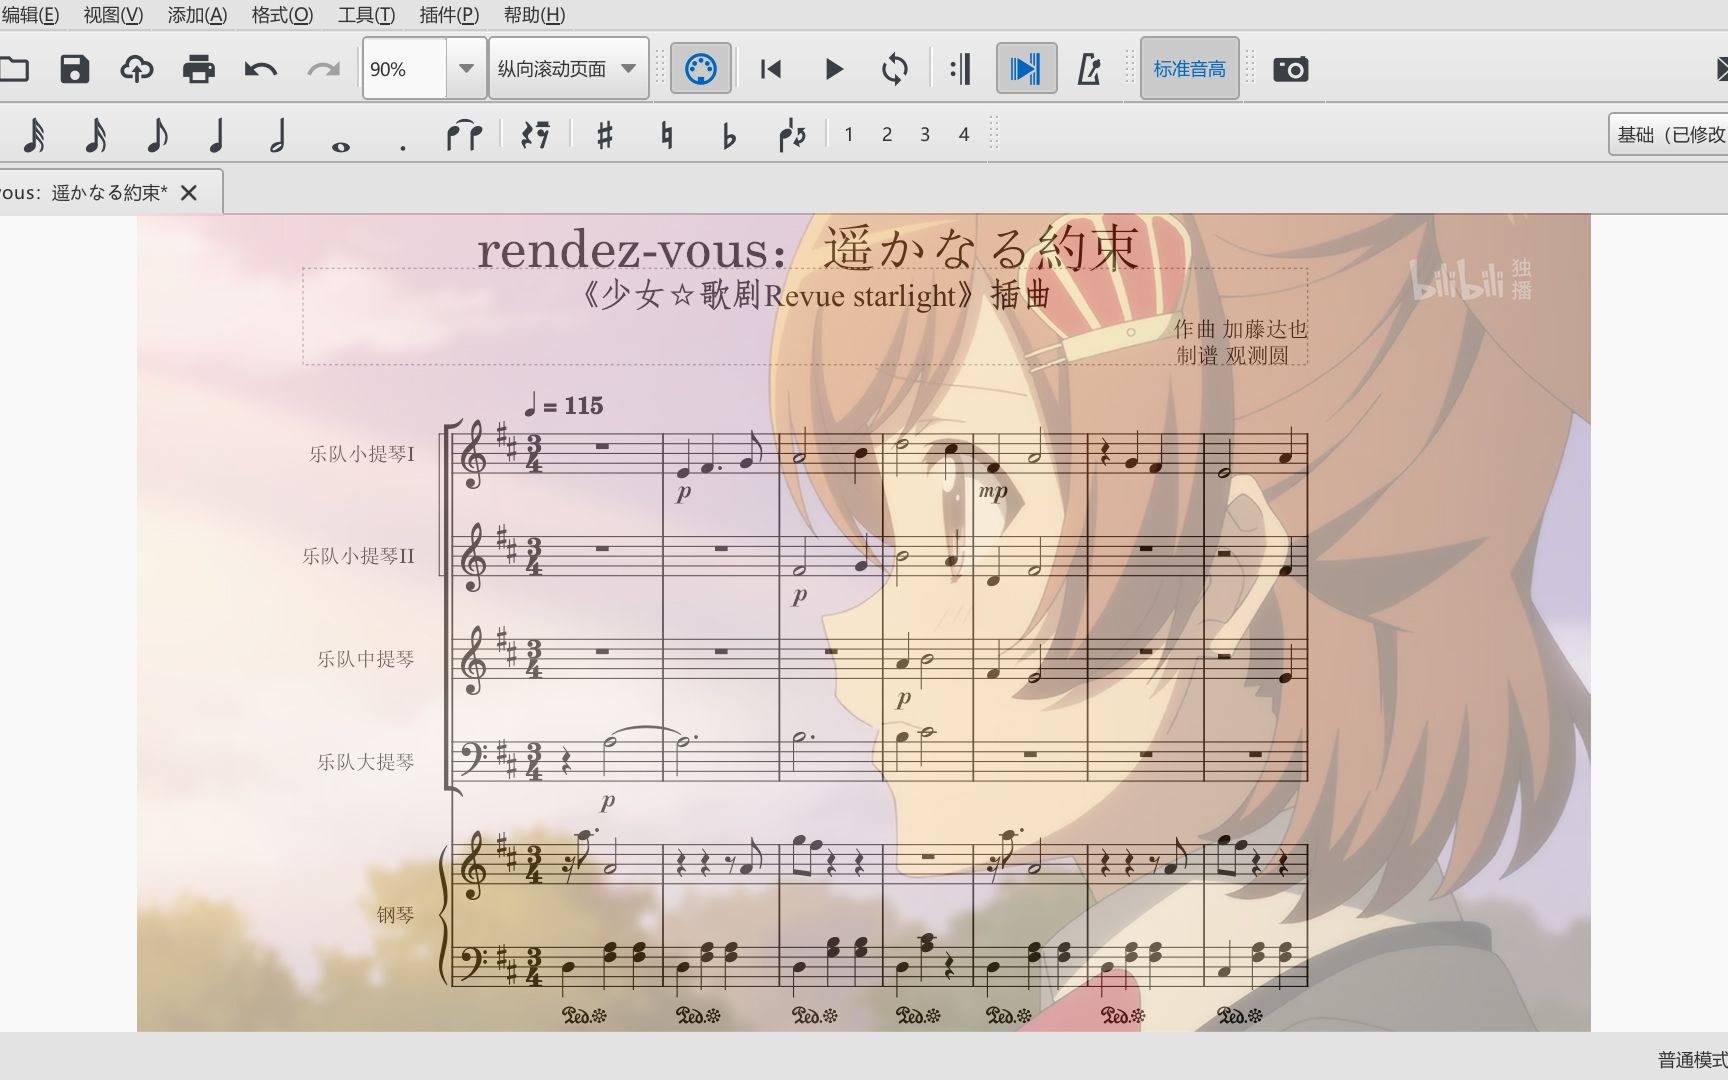The image size is (1728, 1080).
Task: Select voice 4
Action: [x=964, y=134]
